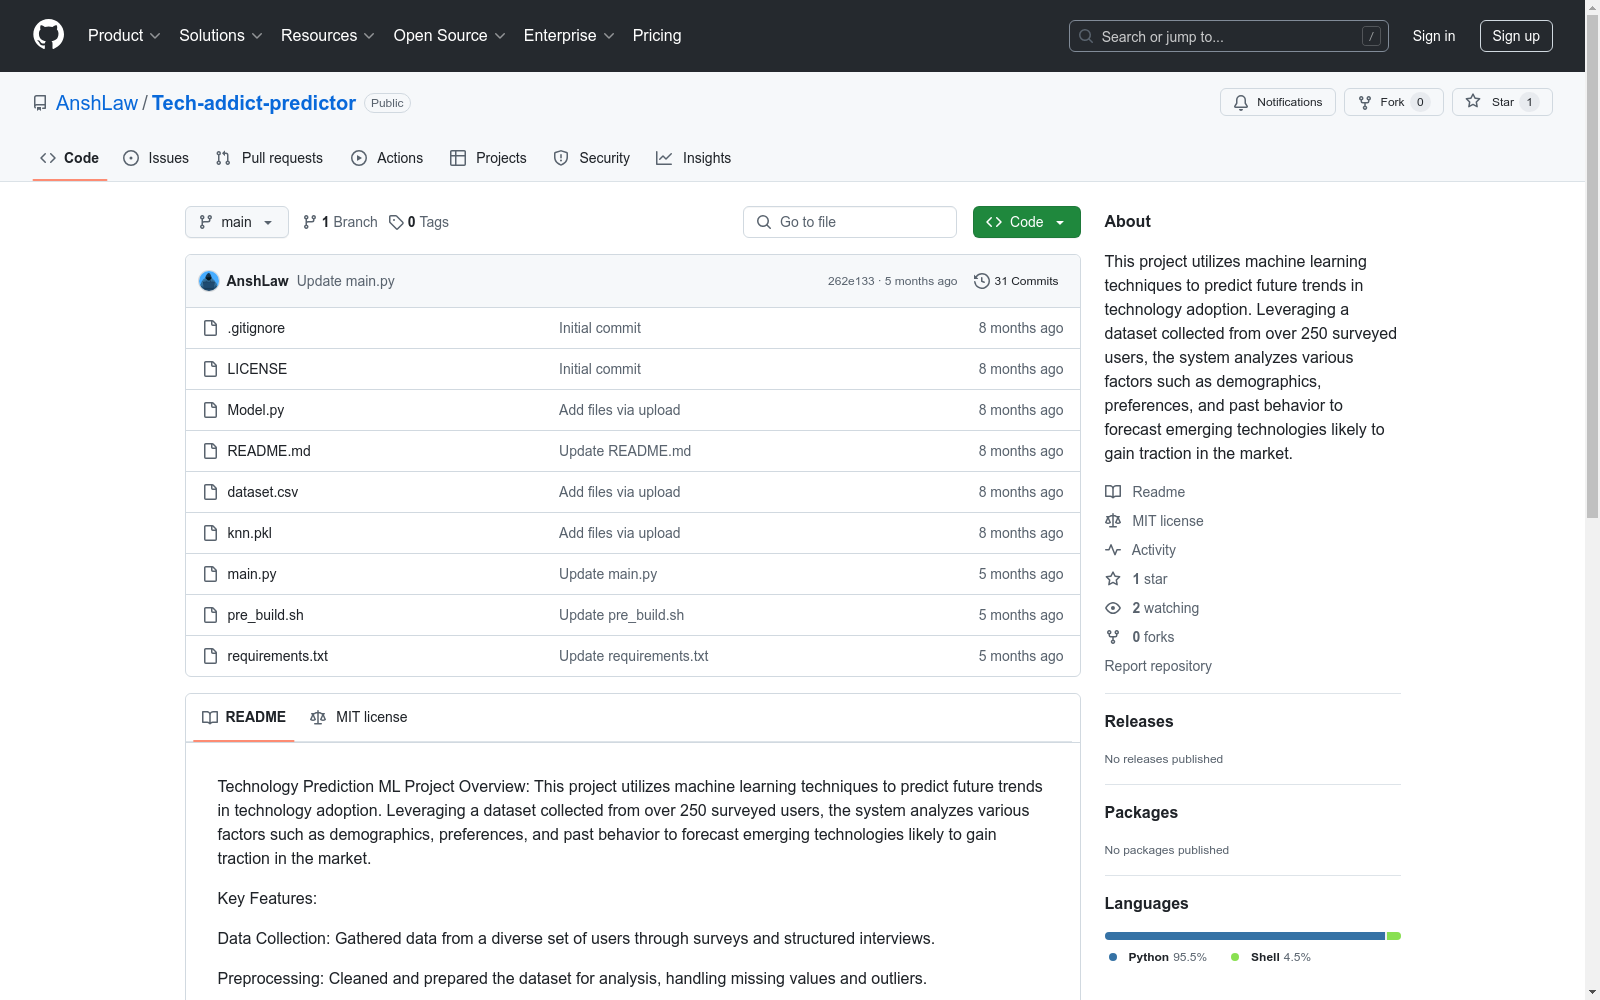Click the Sign up button

1516,36
